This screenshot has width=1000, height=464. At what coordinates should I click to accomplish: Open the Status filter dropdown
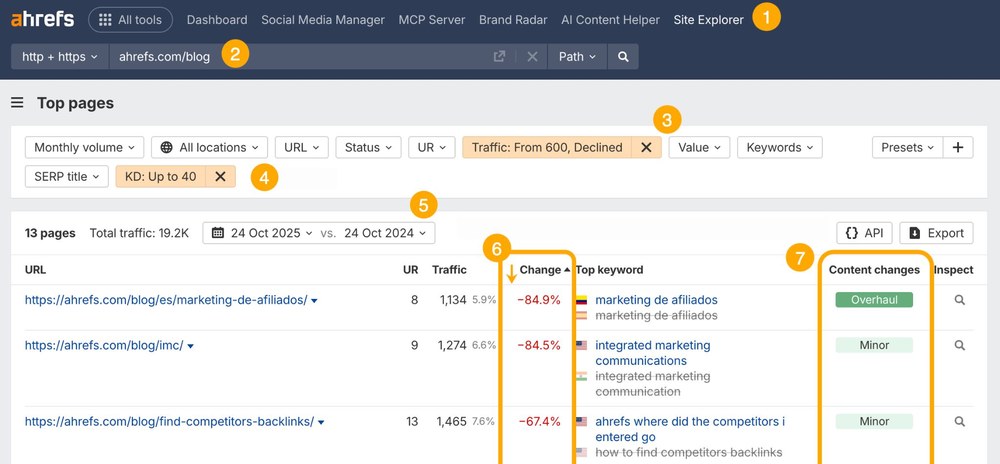pyautogui.click(x=368, y=147)
